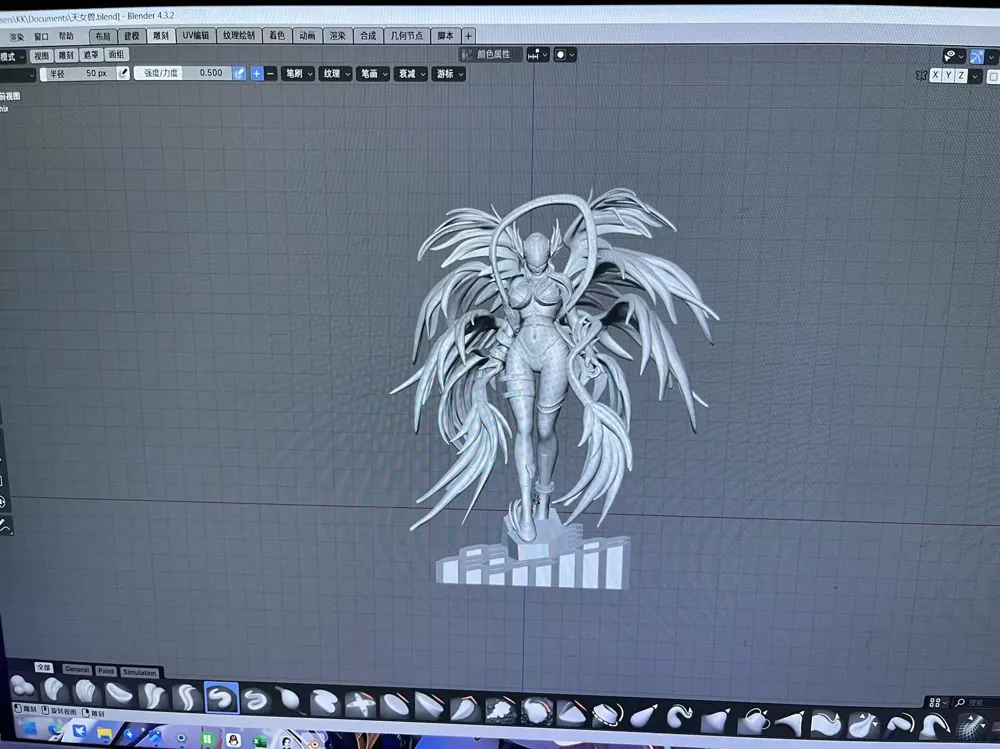Toggle the viewport gizmo display button

[978, 57]
